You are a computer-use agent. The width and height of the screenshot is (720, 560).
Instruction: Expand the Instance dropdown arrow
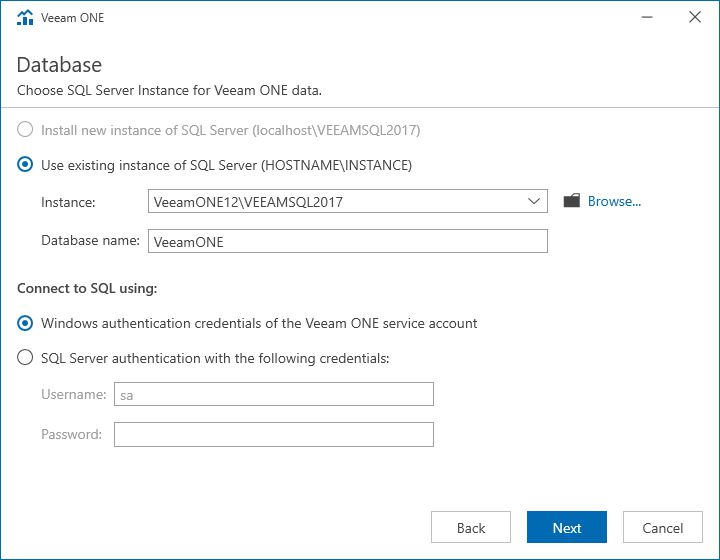tap(534, 201)
